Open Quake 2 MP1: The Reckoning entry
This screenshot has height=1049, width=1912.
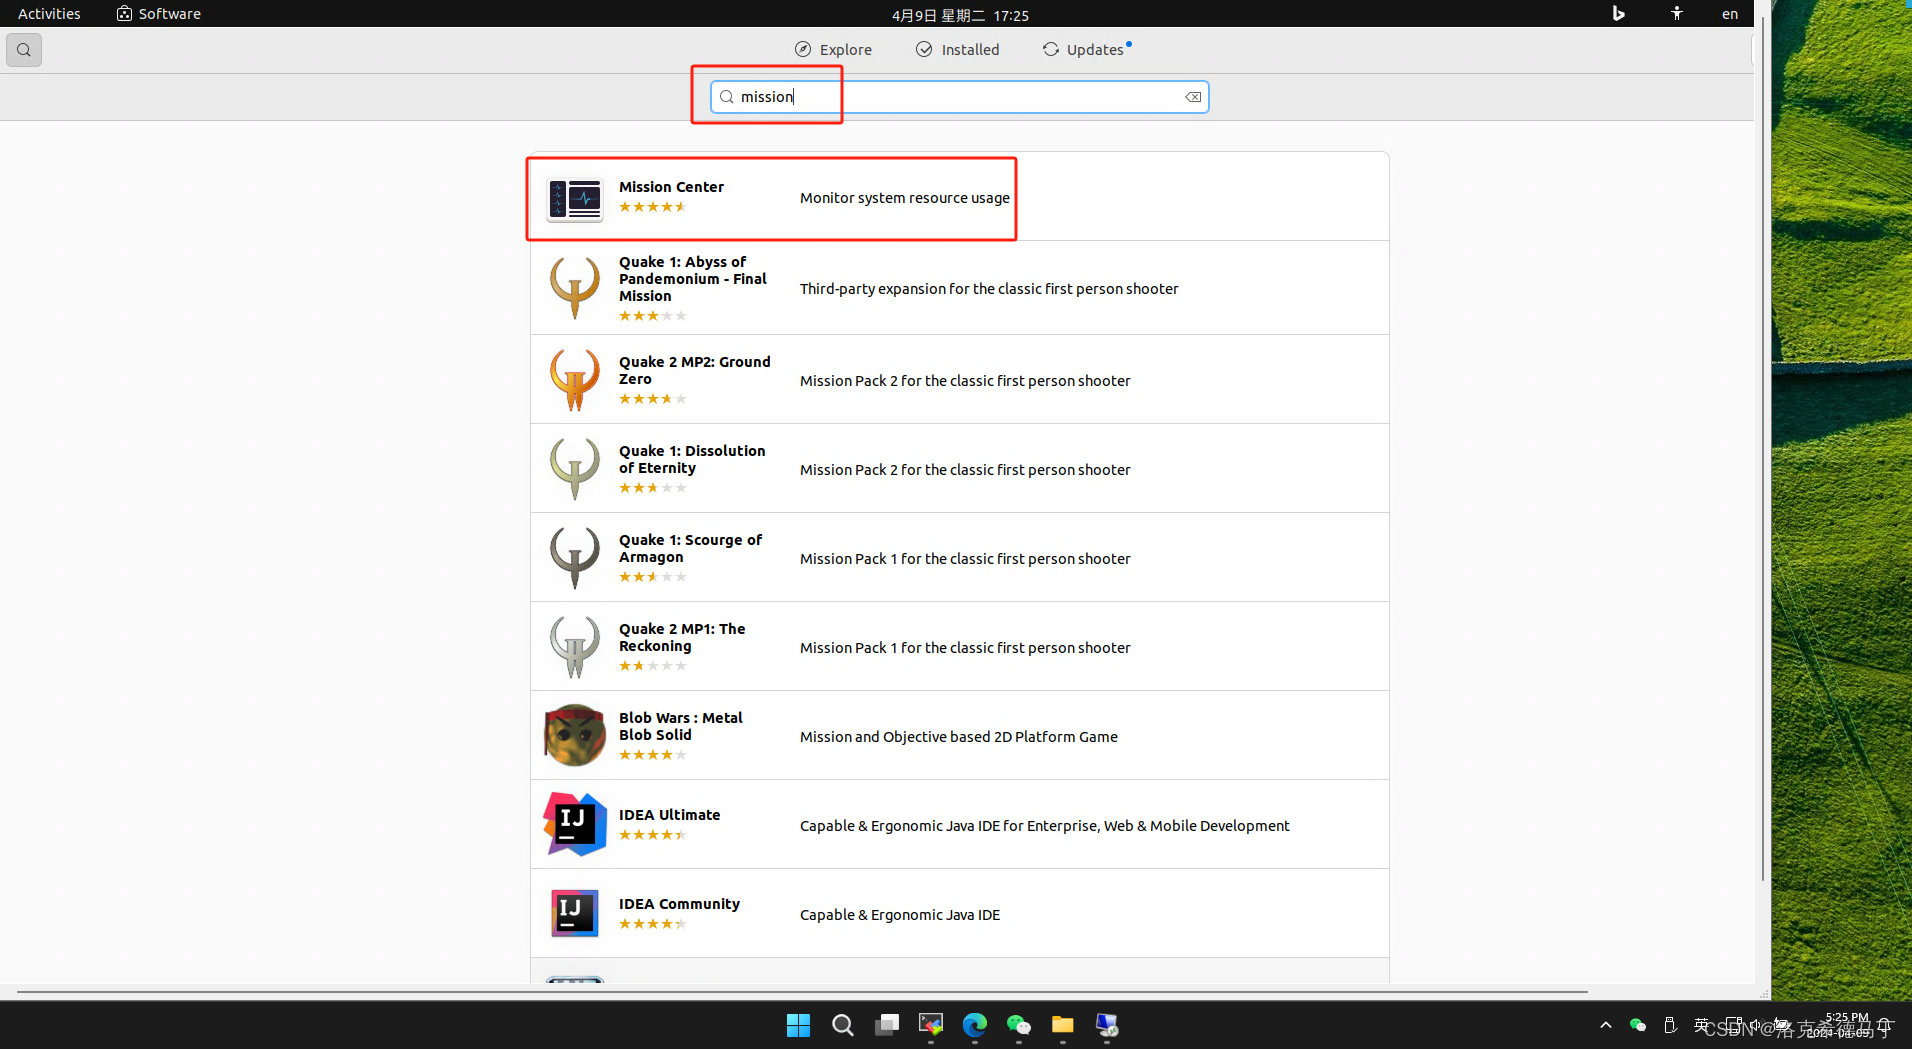959,646
